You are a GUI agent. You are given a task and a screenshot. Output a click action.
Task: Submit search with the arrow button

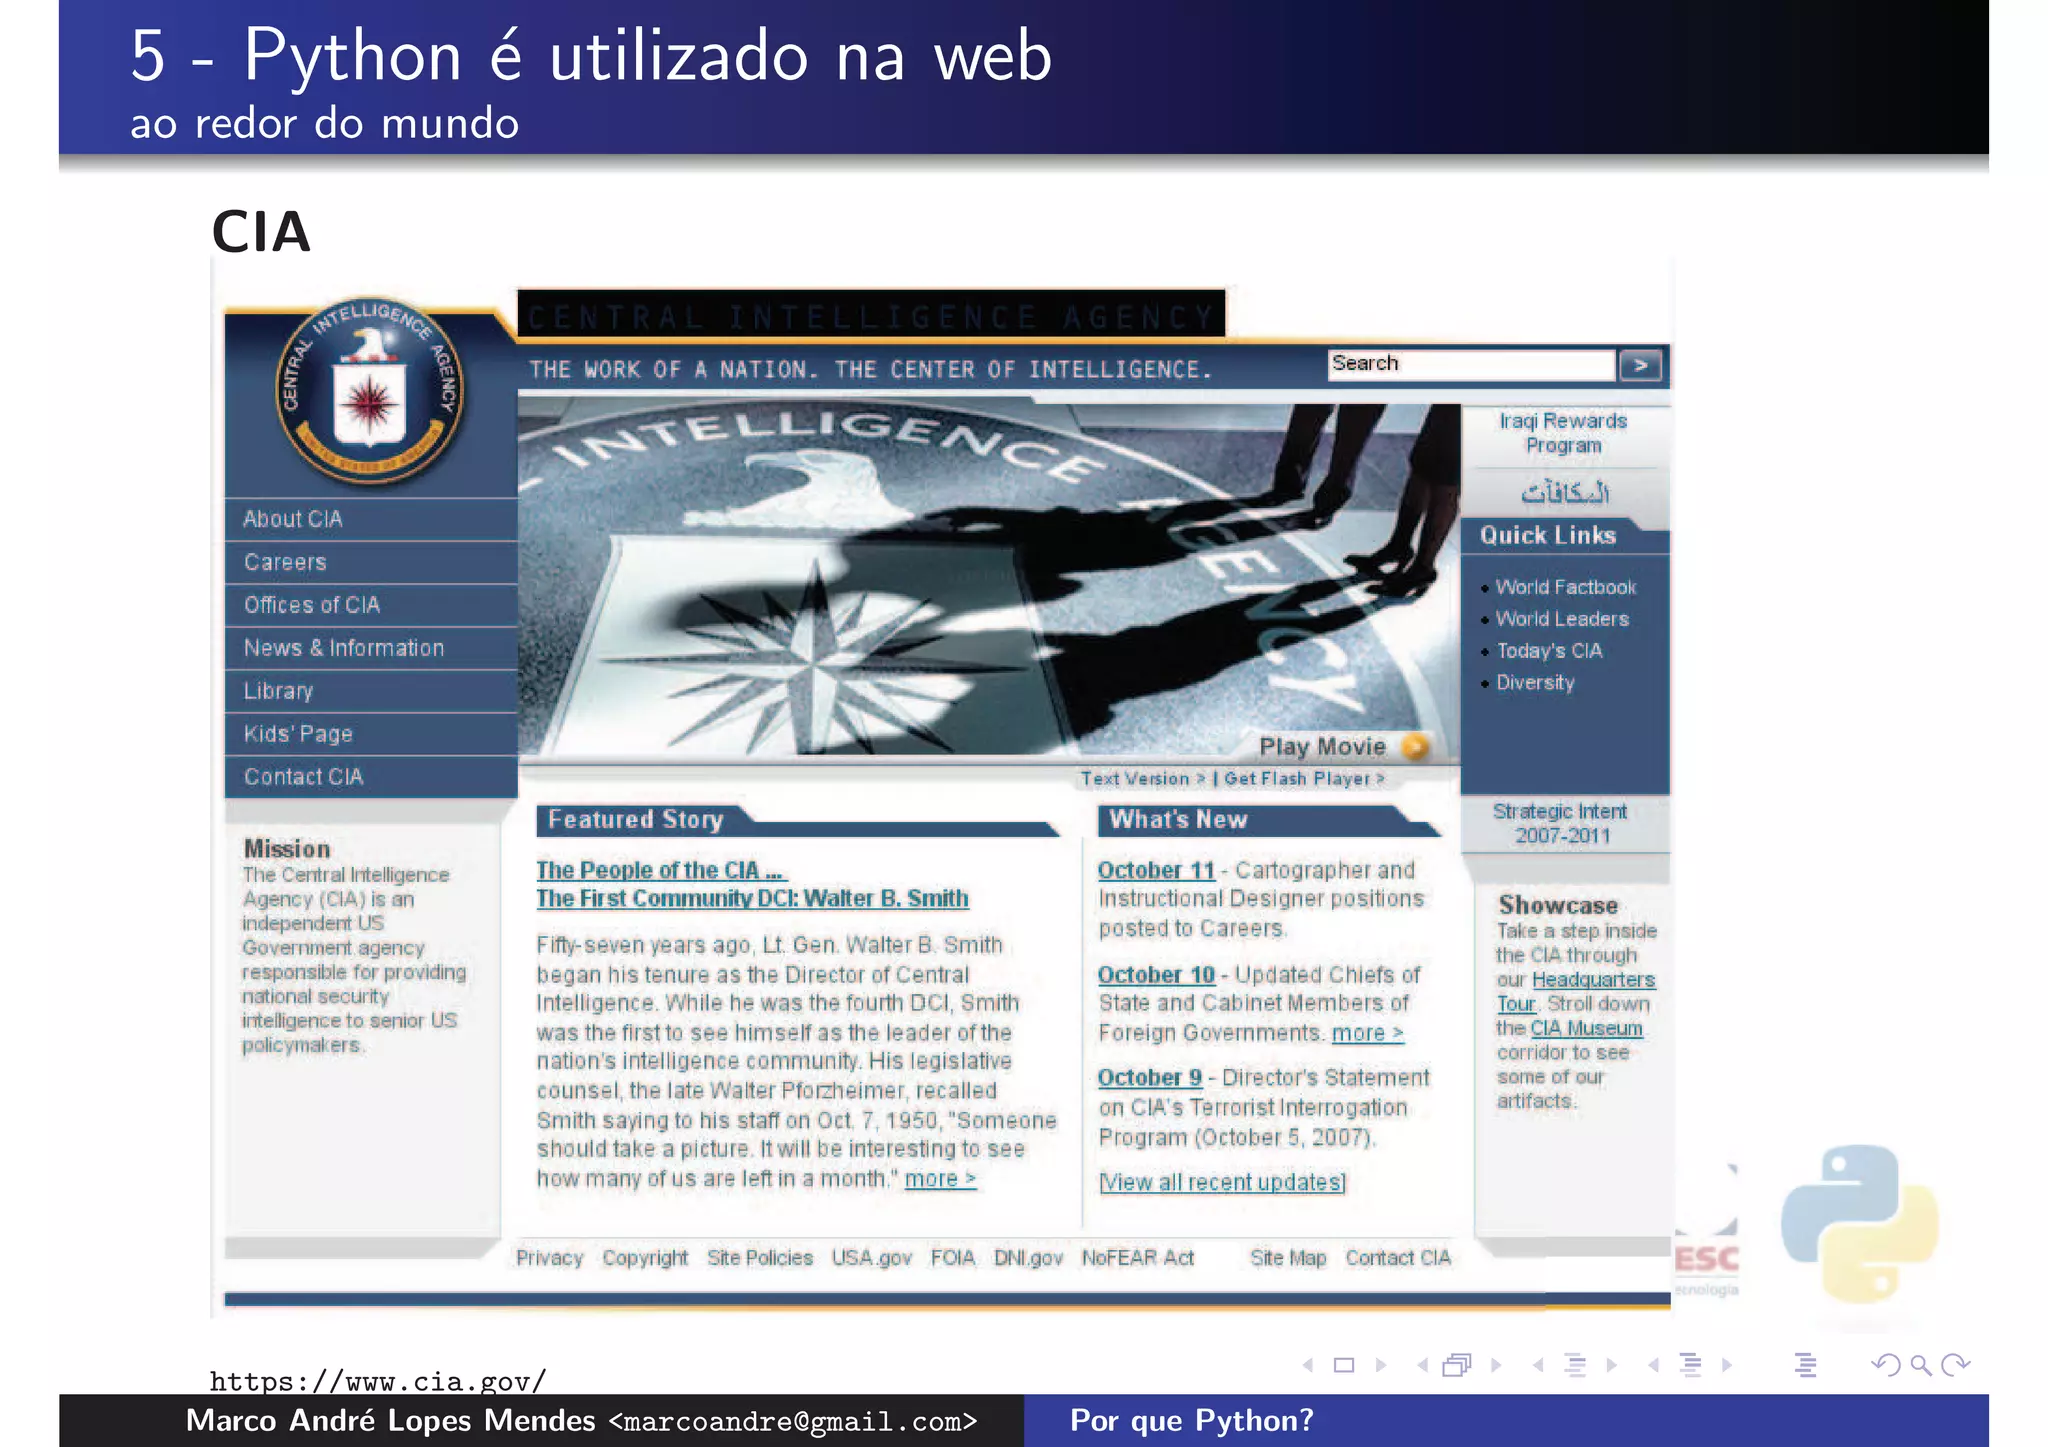coord(1640,365)
